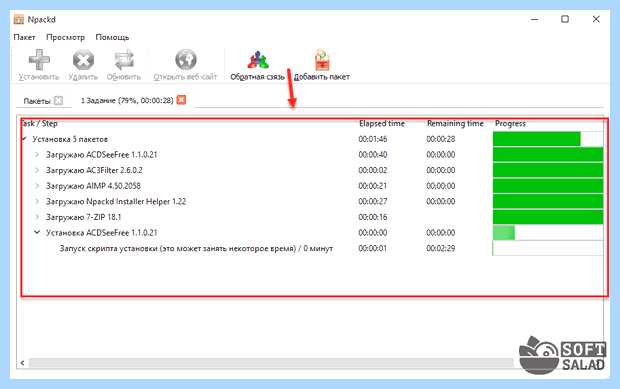Click the Remaining time column header
620x389 pixels.
(x=455, y=123)
